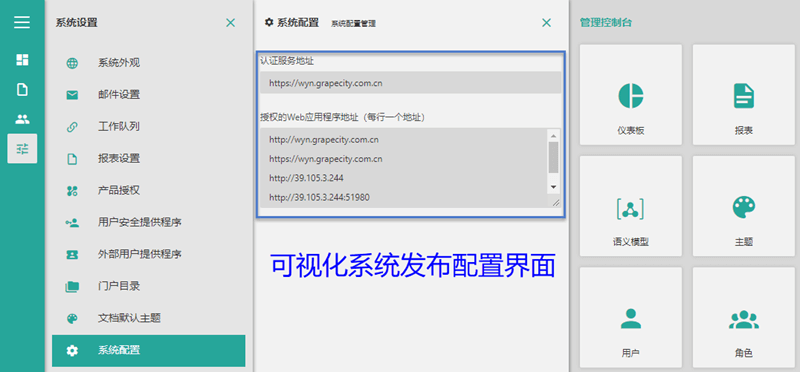Click the globe icon for 系统外观
The image size is (800, 372).
click(72, 63)
